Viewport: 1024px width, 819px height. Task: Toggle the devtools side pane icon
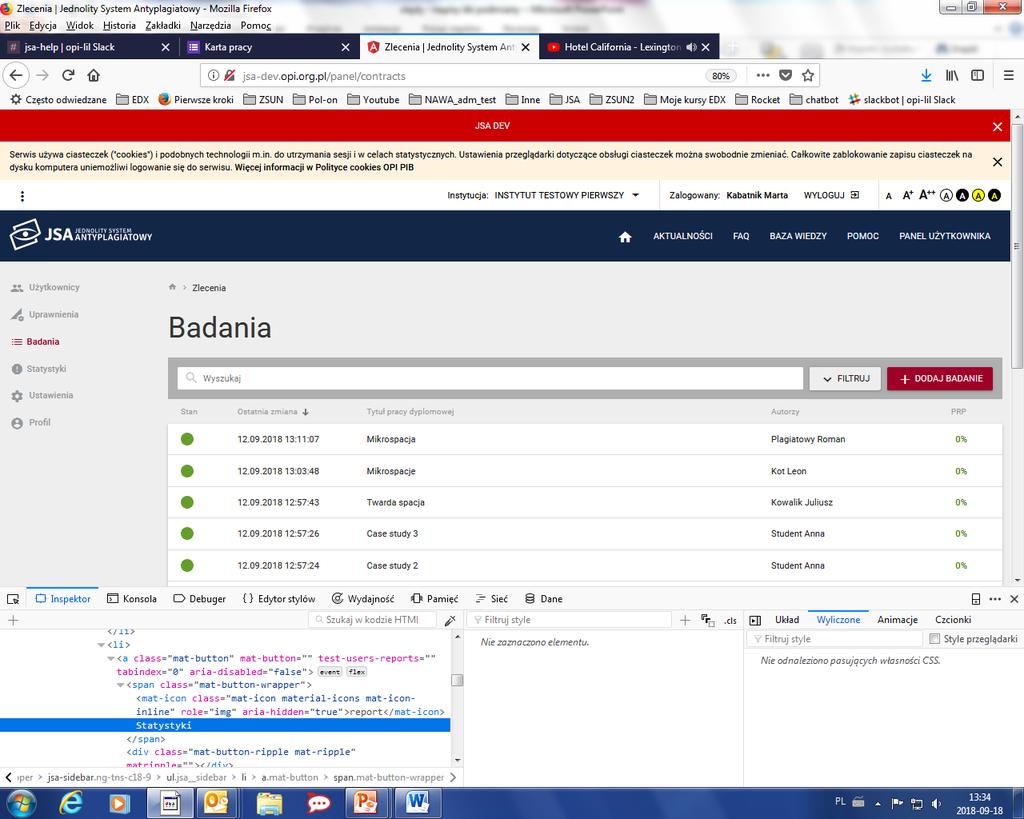click(x=755, y=620)
